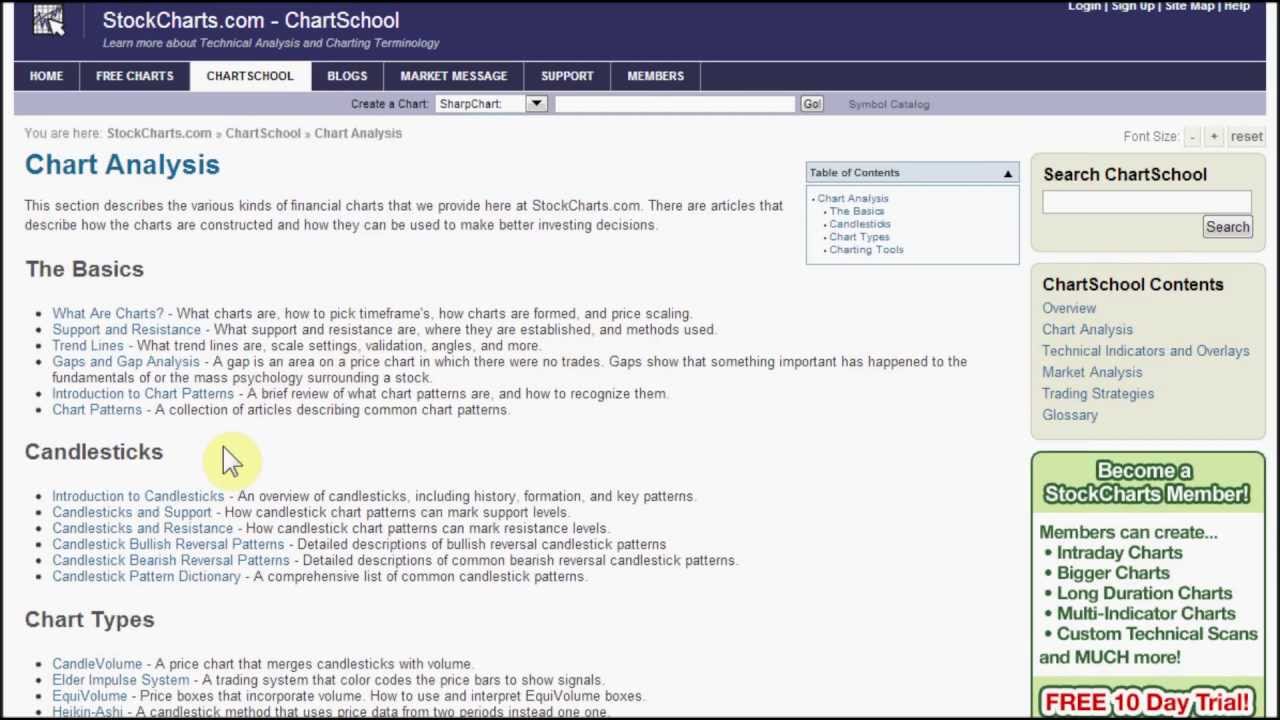Image resolution: width=1280 pixels, height=720 pixels.
Task: Open the Login link
Action: point(1084,6)
